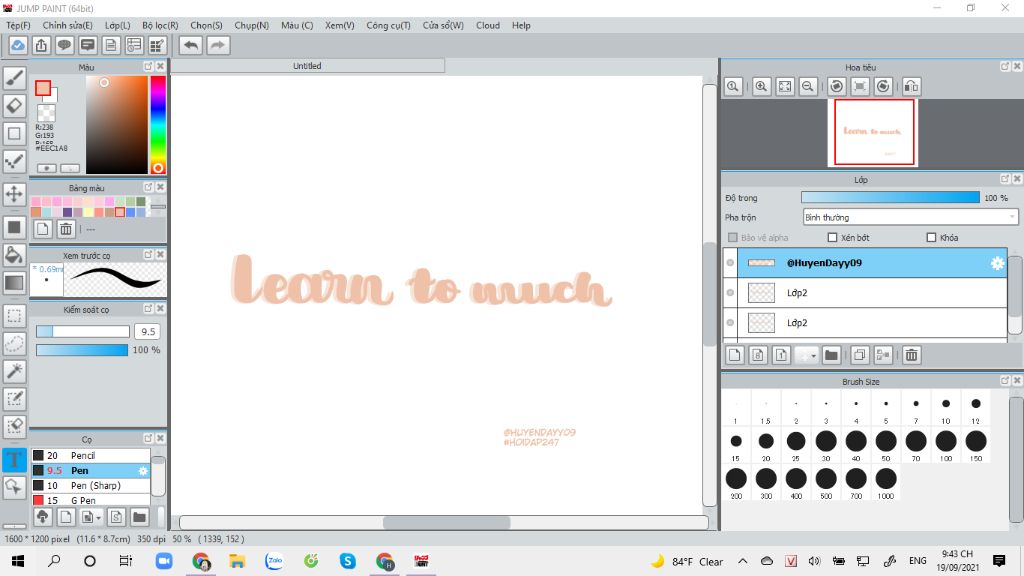Click the navigator canvas thumbnail
The image size is (1024, 576).
(874, 132)
